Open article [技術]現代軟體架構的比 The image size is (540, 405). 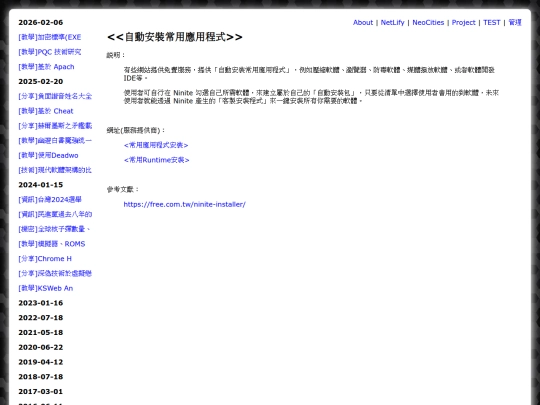tap(55, 170)
